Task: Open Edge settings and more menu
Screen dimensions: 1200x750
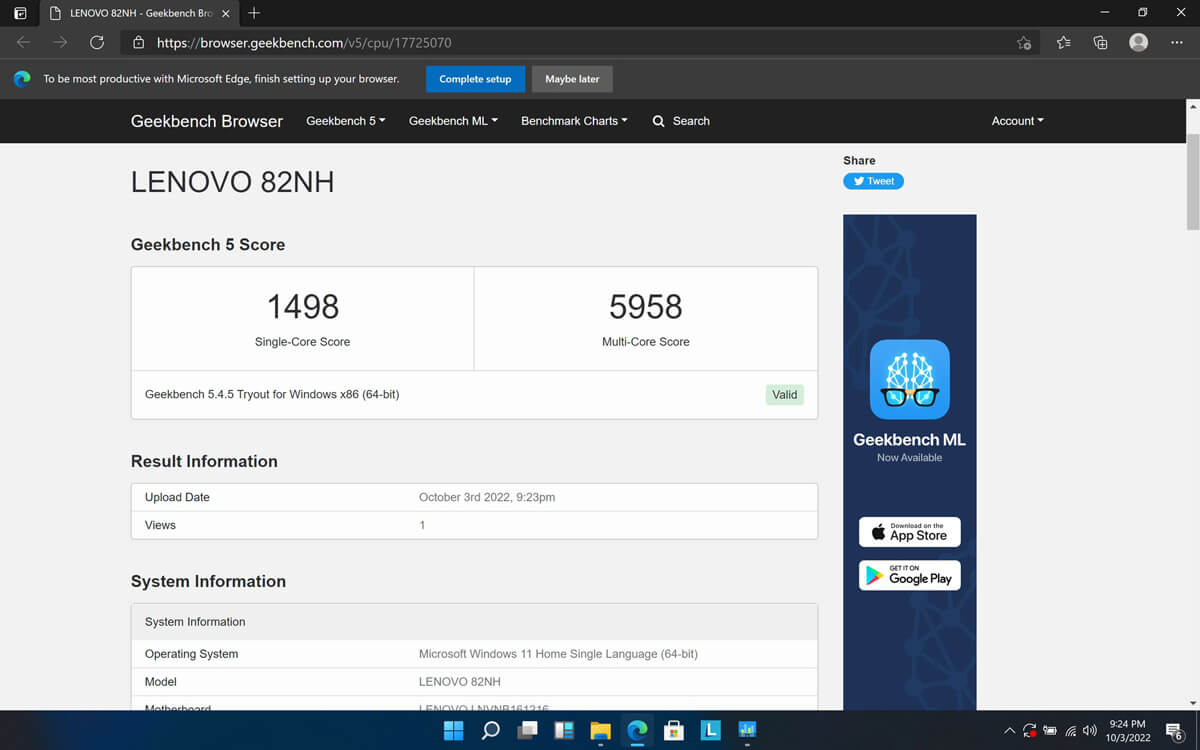Action: coord(1176,43)
